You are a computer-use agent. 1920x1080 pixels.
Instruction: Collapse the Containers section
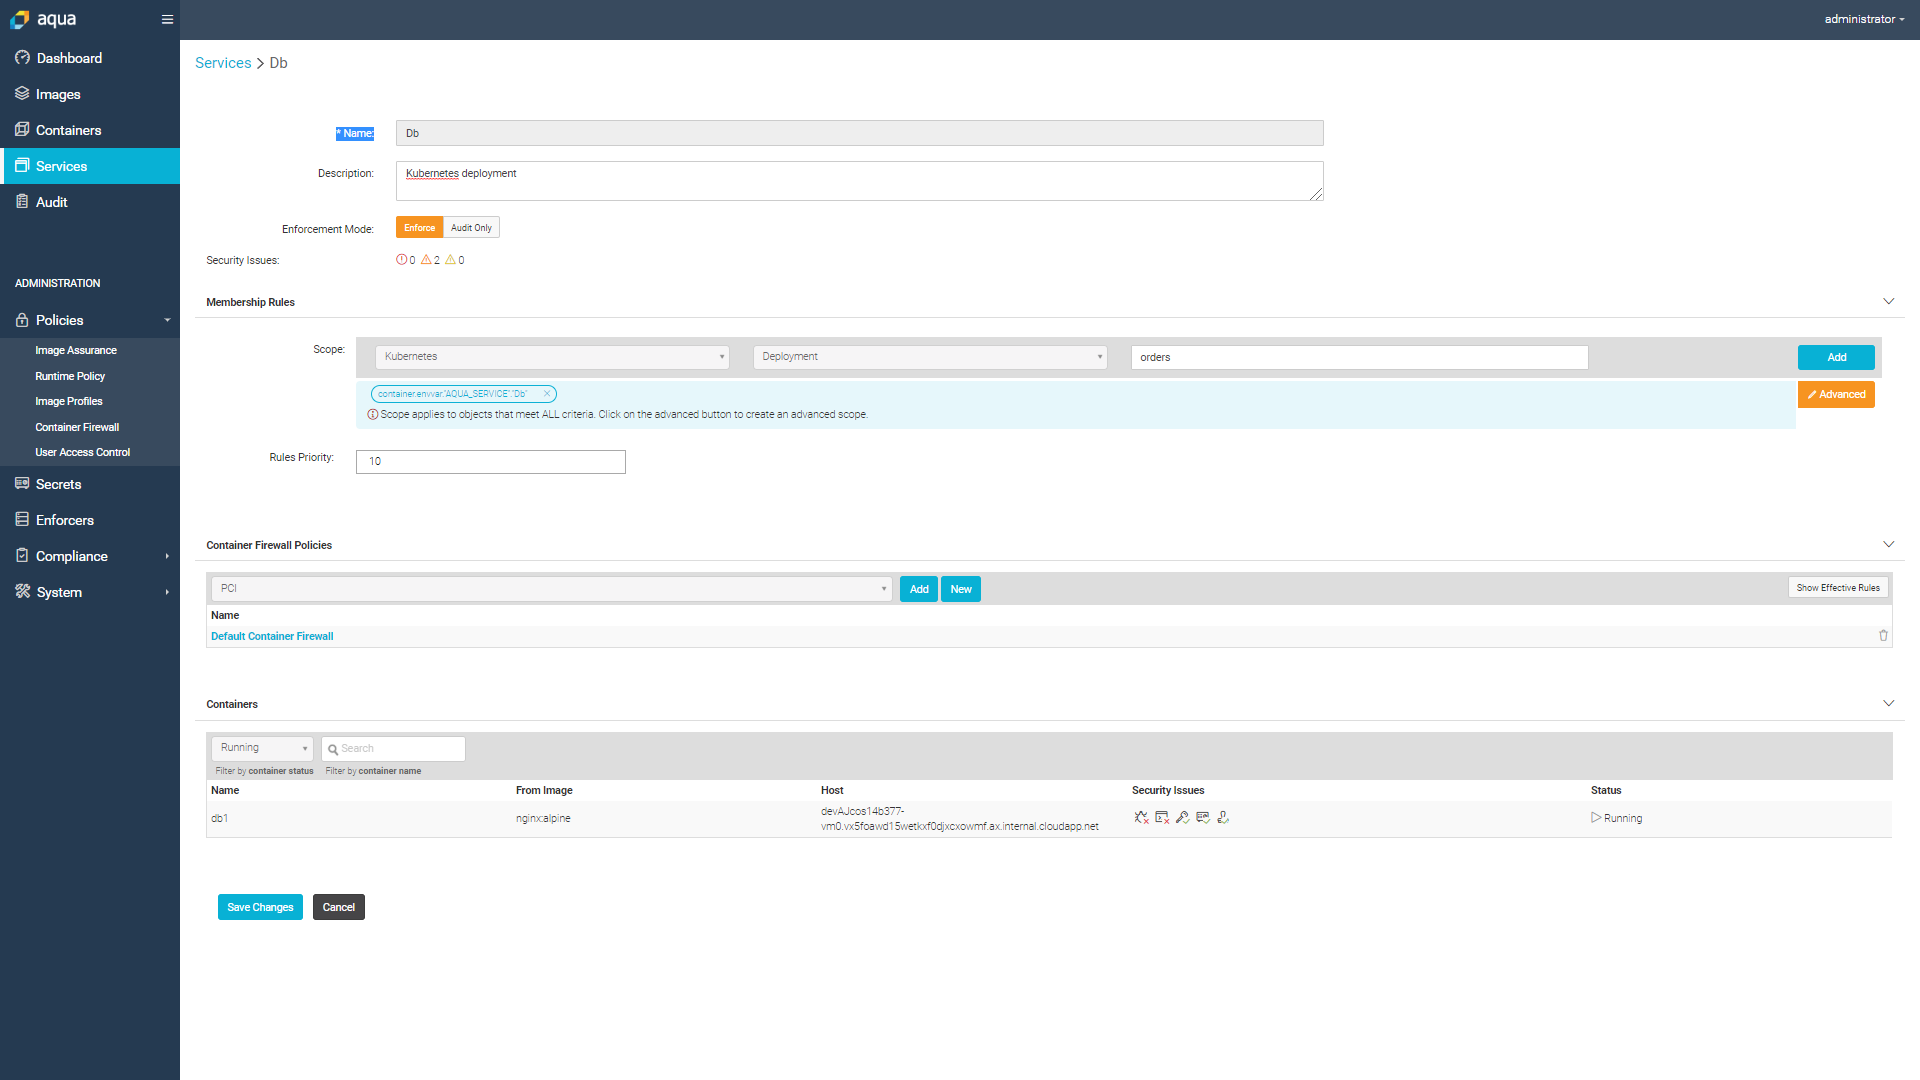[x=1889, y=703]
